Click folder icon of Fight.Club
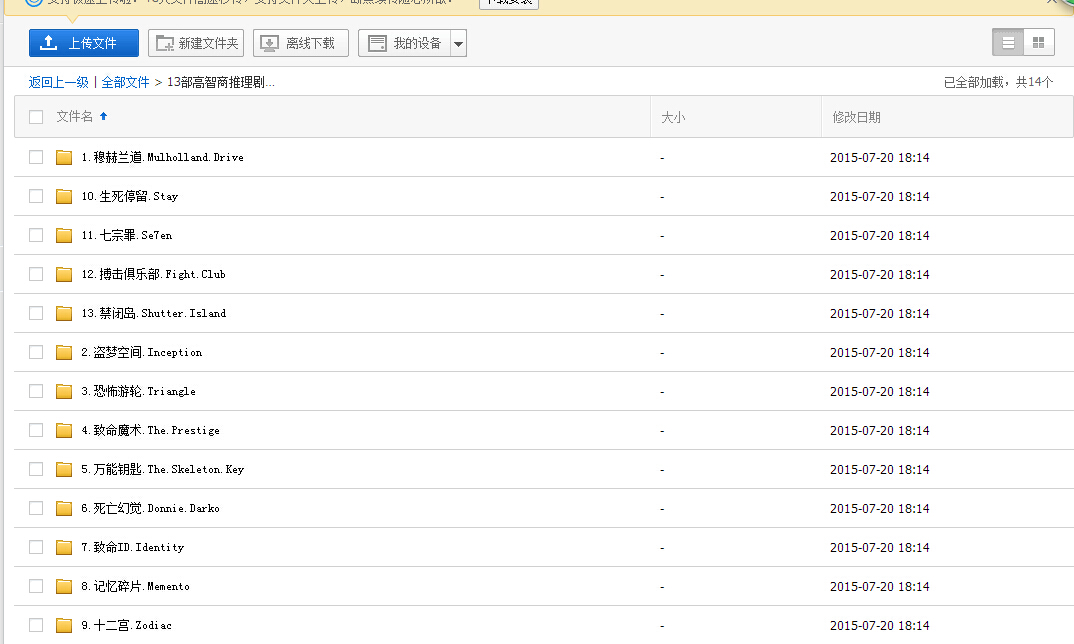Screen dimensions: 1074x644 (x=64, y=275)
